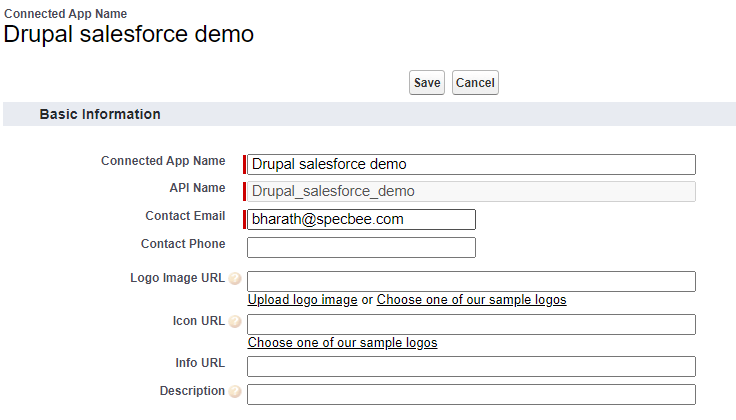Click the Cancel button
736x420 pixels.
(x=475, y=83)
